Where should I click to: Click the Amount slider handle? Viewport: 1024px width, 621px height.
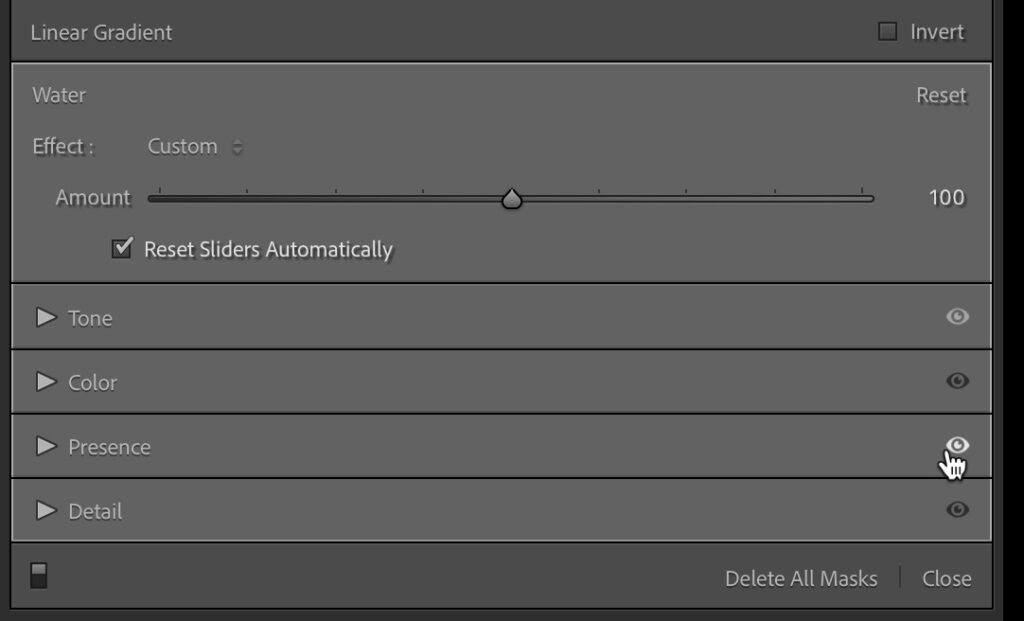(x=512, y=199)
